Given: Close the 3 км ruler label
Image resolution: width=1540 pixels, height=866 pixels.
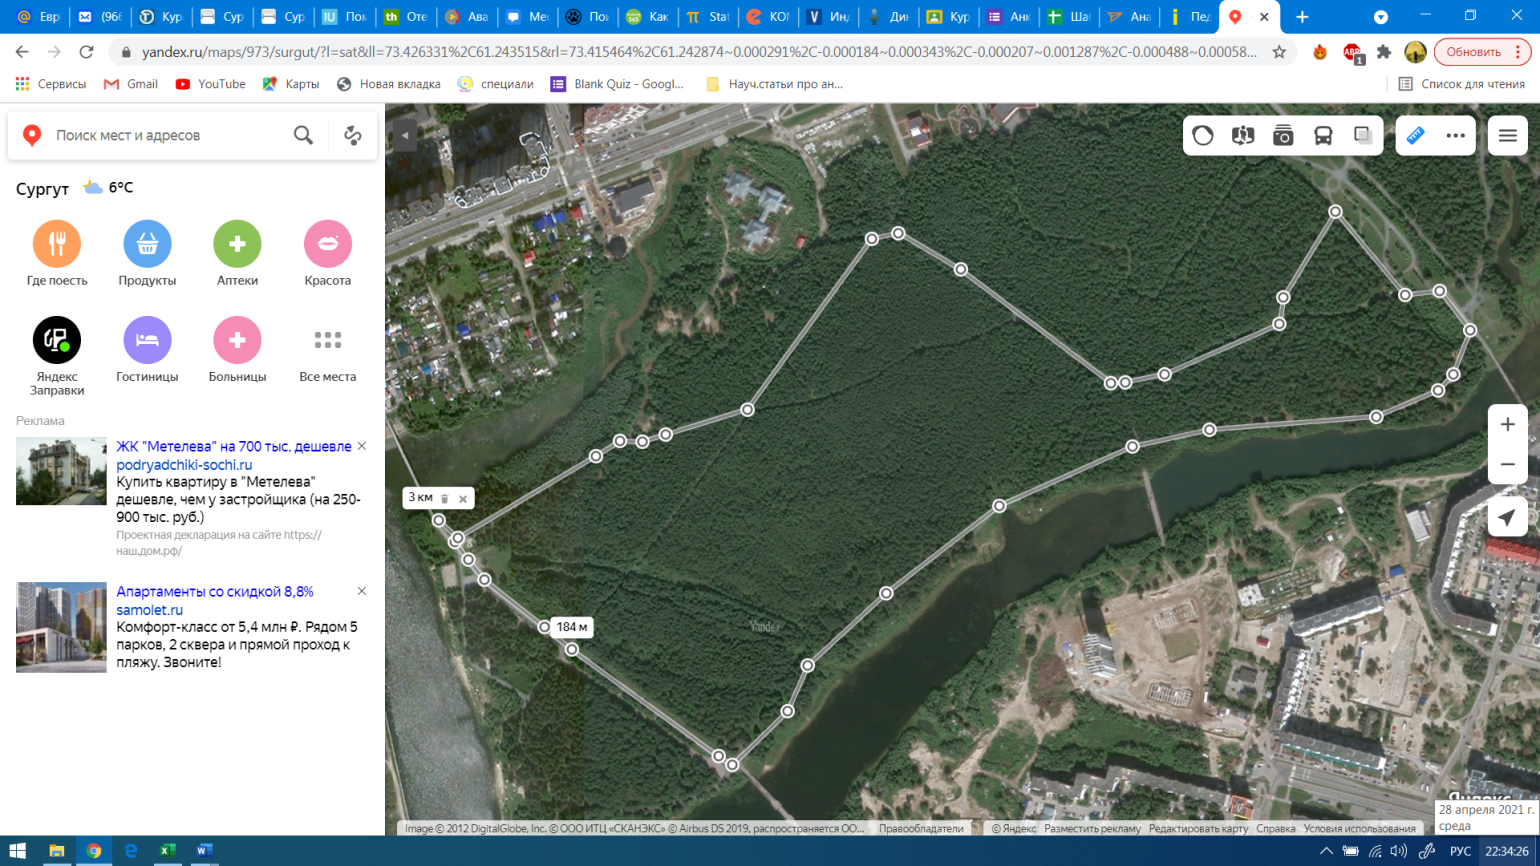Looking at the screenshot, I should click(x=463, y=498).
